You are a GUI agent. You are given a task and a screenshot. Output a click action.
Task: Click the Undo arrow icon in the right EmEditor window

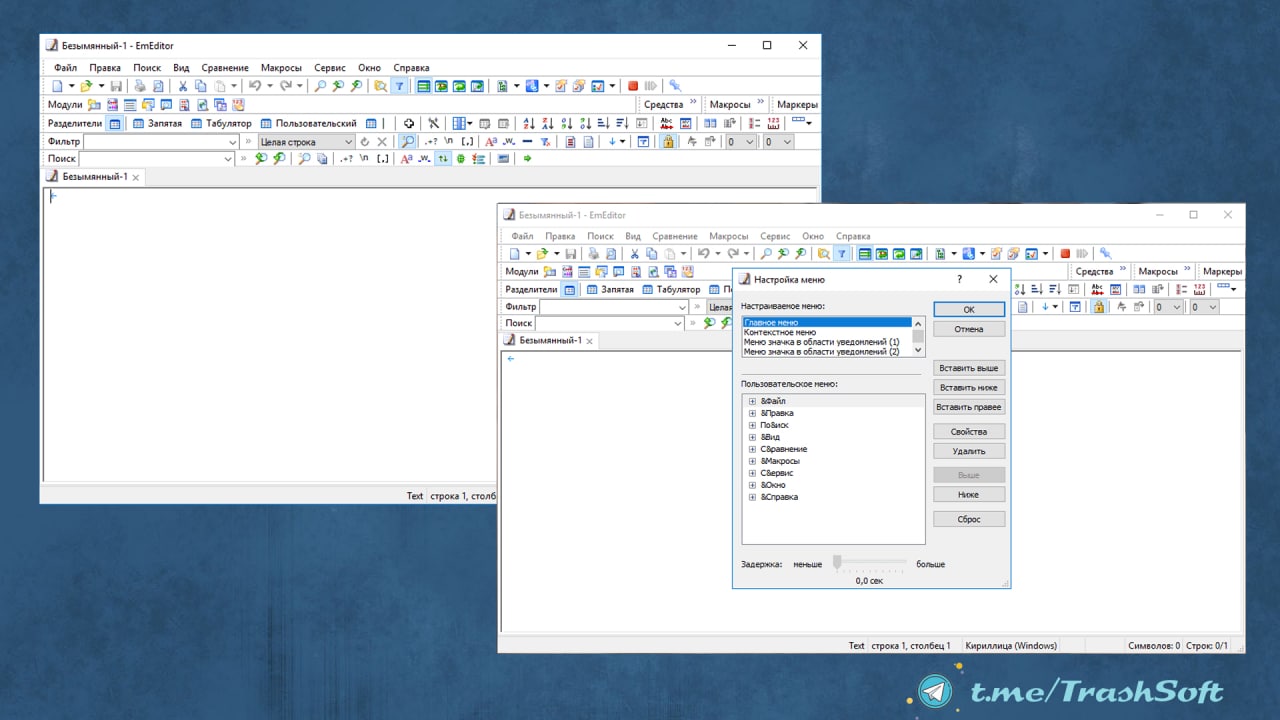(704, 254)
